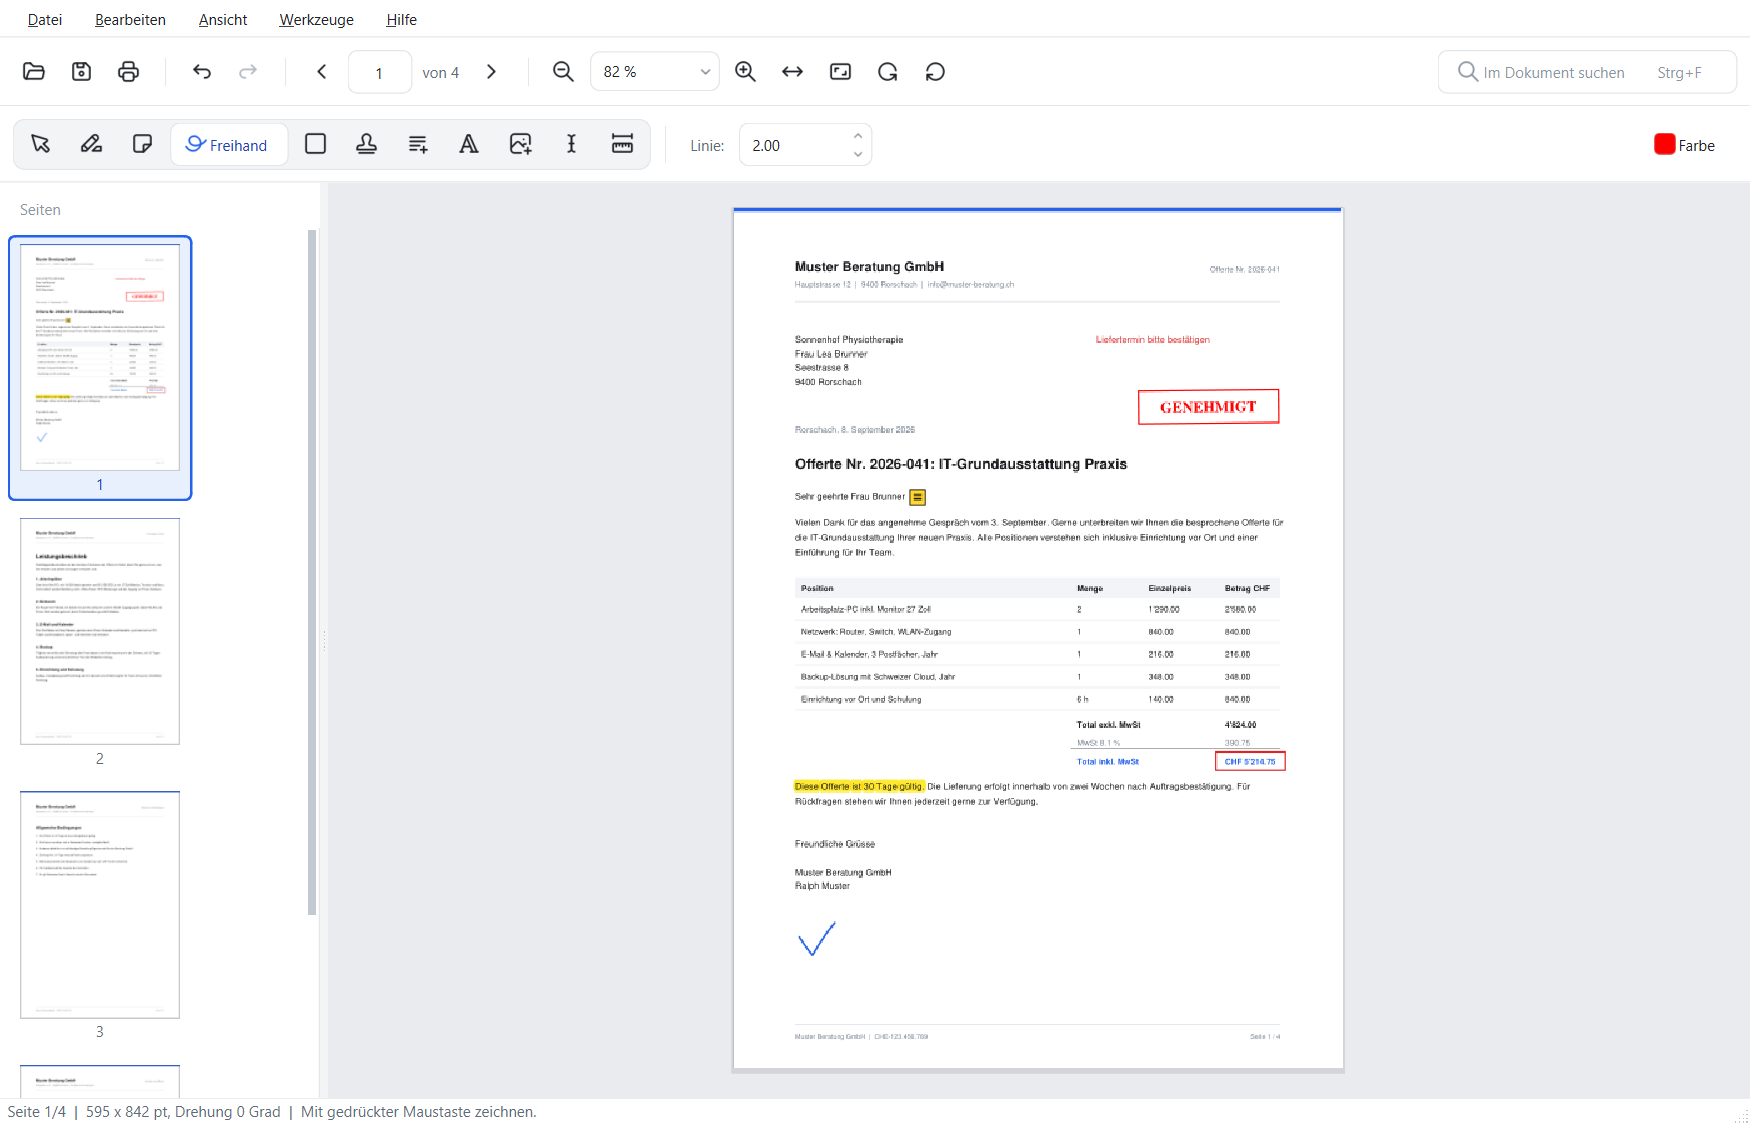Pick the measure ruler tool

622,144
